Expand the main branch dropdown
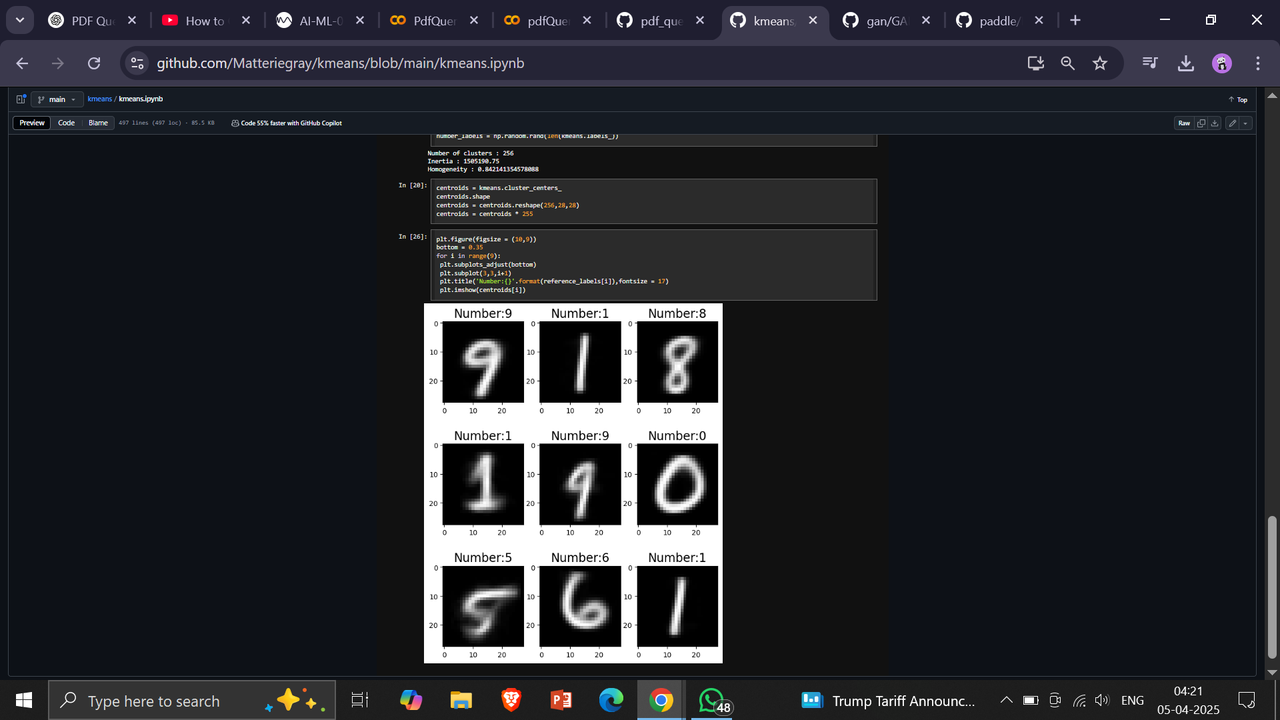The image size is (1280, 720). (x=55, y=99)
